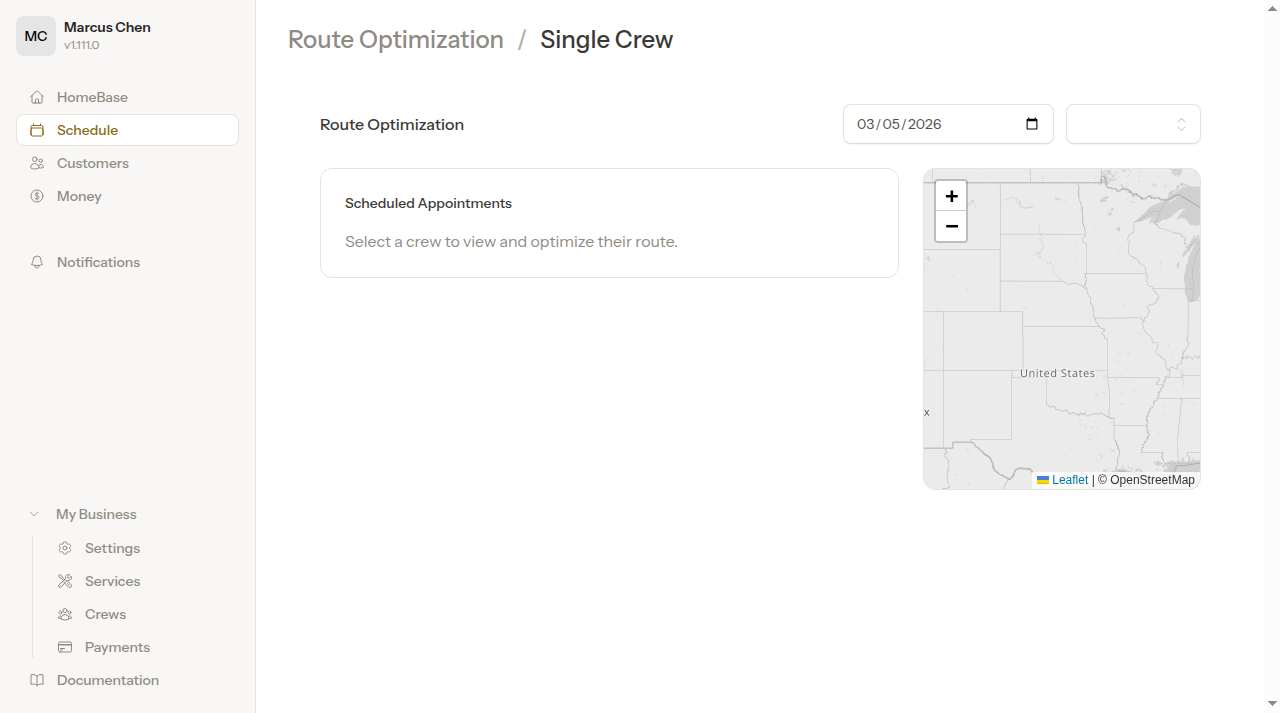Open the Schedule section icon in sidebar
1280x713 pixels.
(37, 130)
